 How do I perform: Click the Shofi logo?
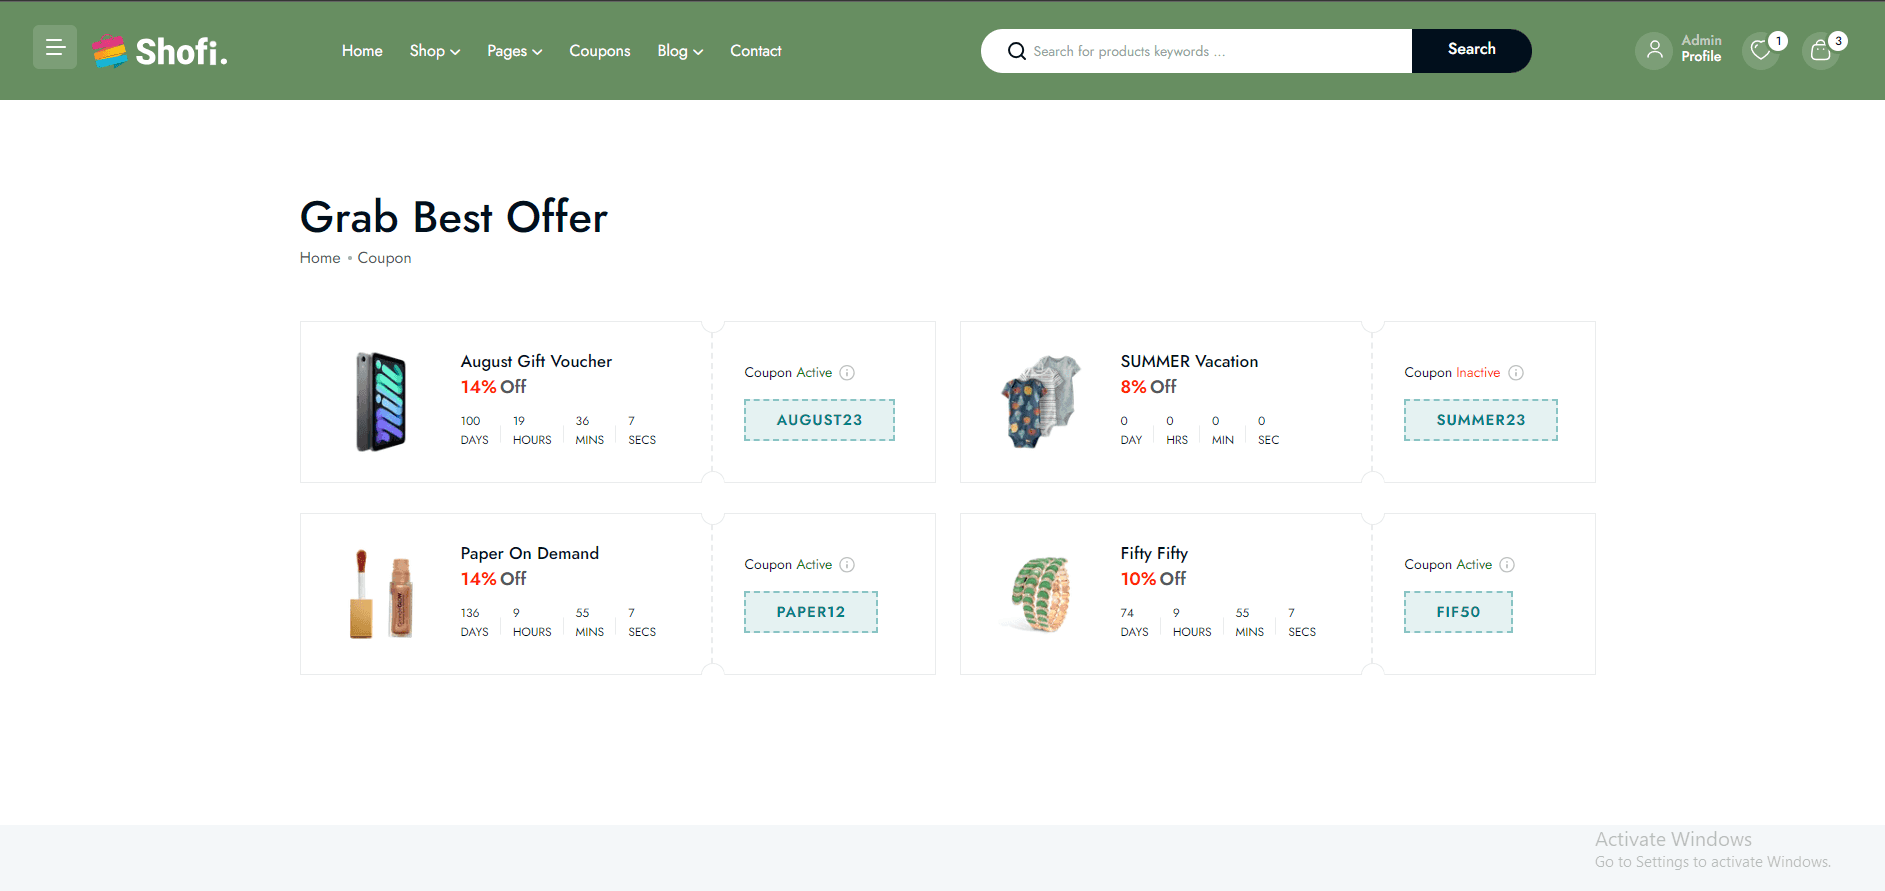pos(160,51)
